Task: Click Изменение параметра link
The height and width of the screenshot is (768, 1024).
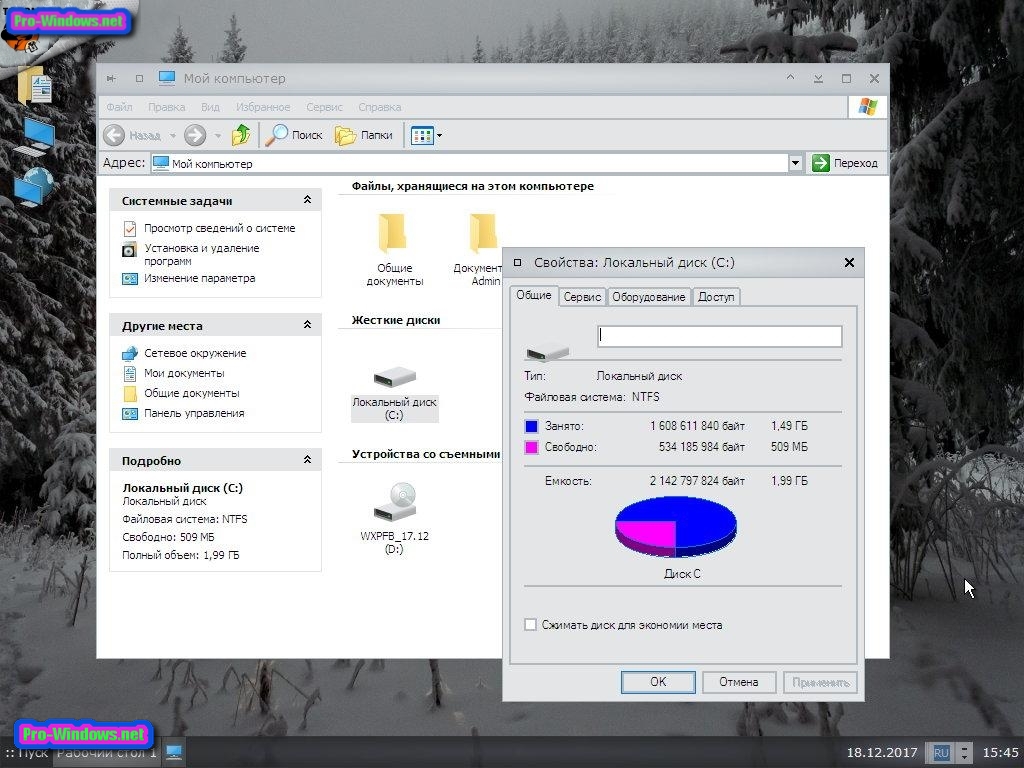Action: 199,278
